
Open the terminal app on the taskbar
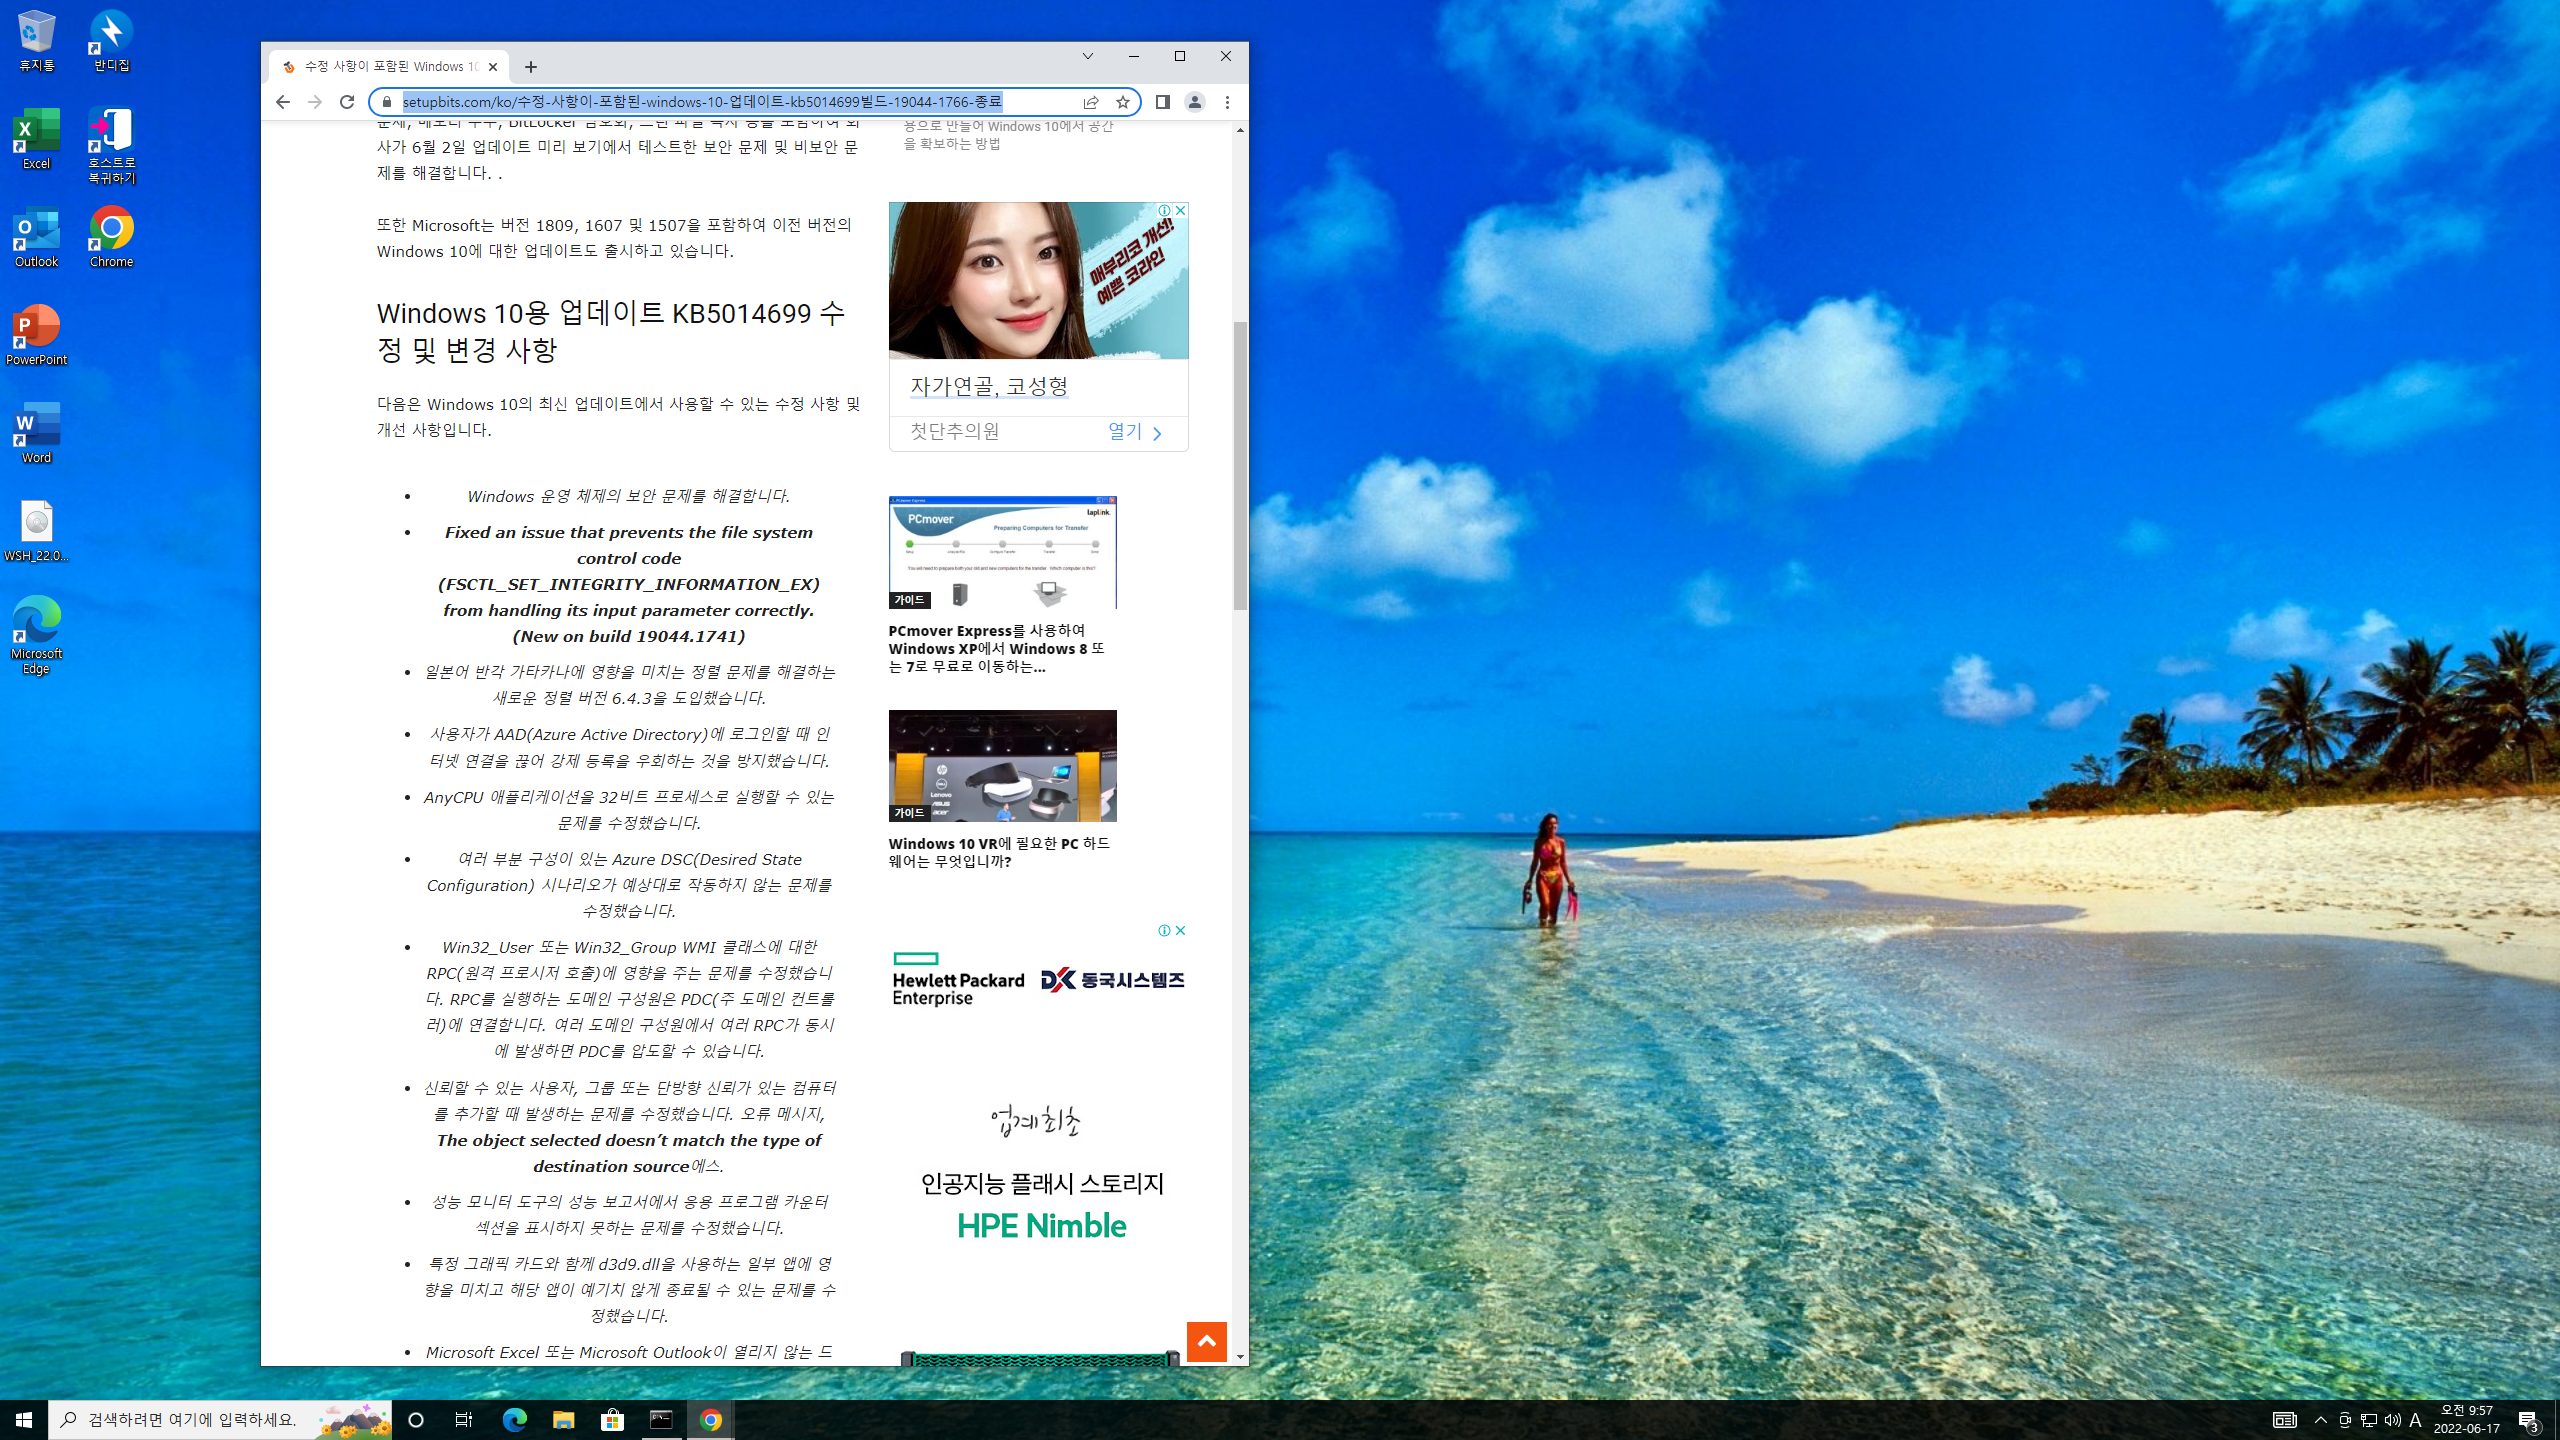[661, 1419]
